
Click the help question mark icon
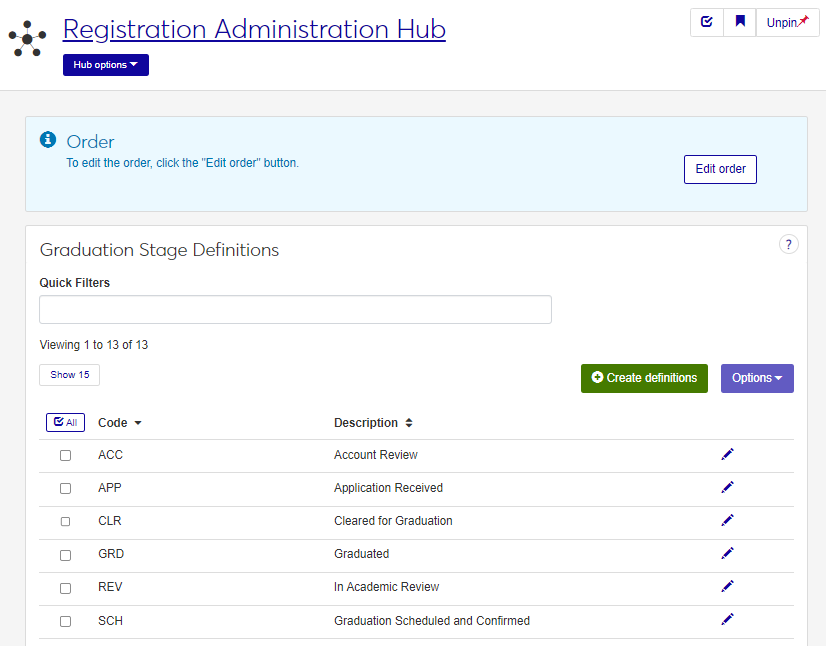point(788,244)
